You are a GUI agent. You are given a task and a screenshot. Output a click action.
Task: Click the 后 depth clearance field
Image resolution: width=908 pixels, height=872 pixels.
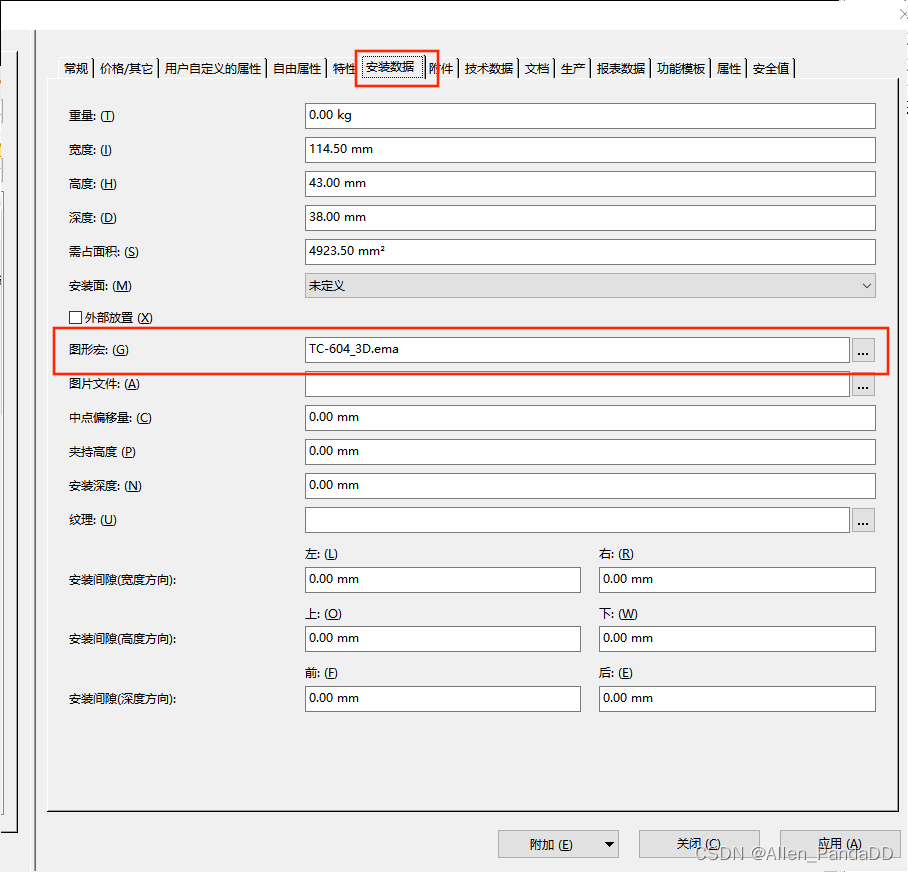(x=736, y=699)
